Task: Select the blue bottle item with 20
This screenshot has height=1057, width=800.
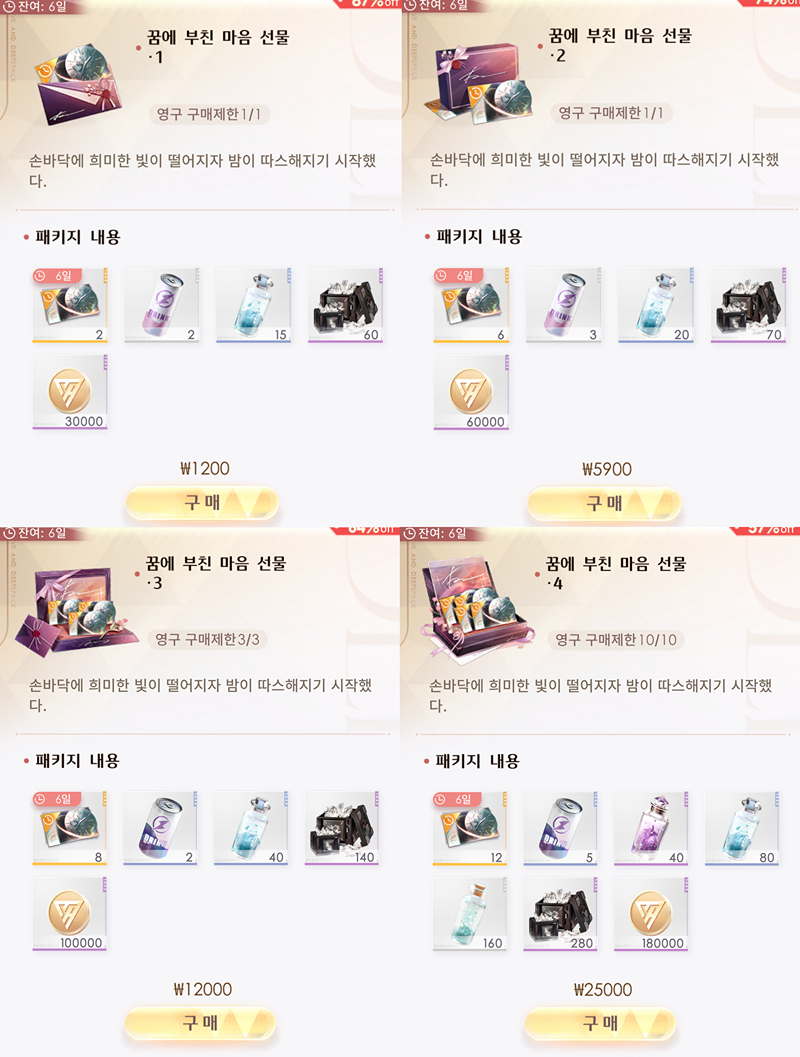Action: pos(655,305)
